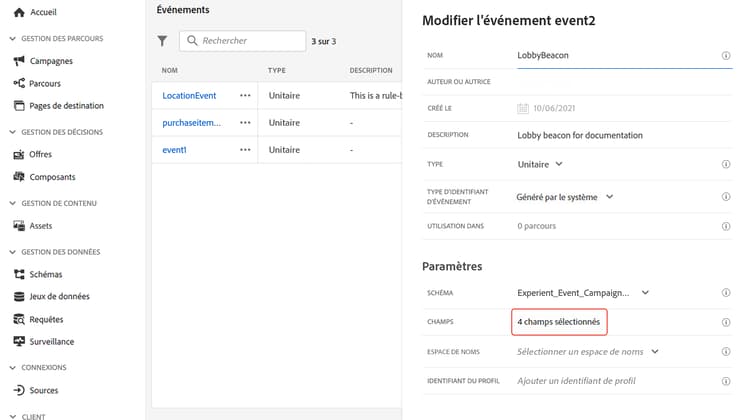Click the Jeux de données icon
750x420 pixels.
19,297
